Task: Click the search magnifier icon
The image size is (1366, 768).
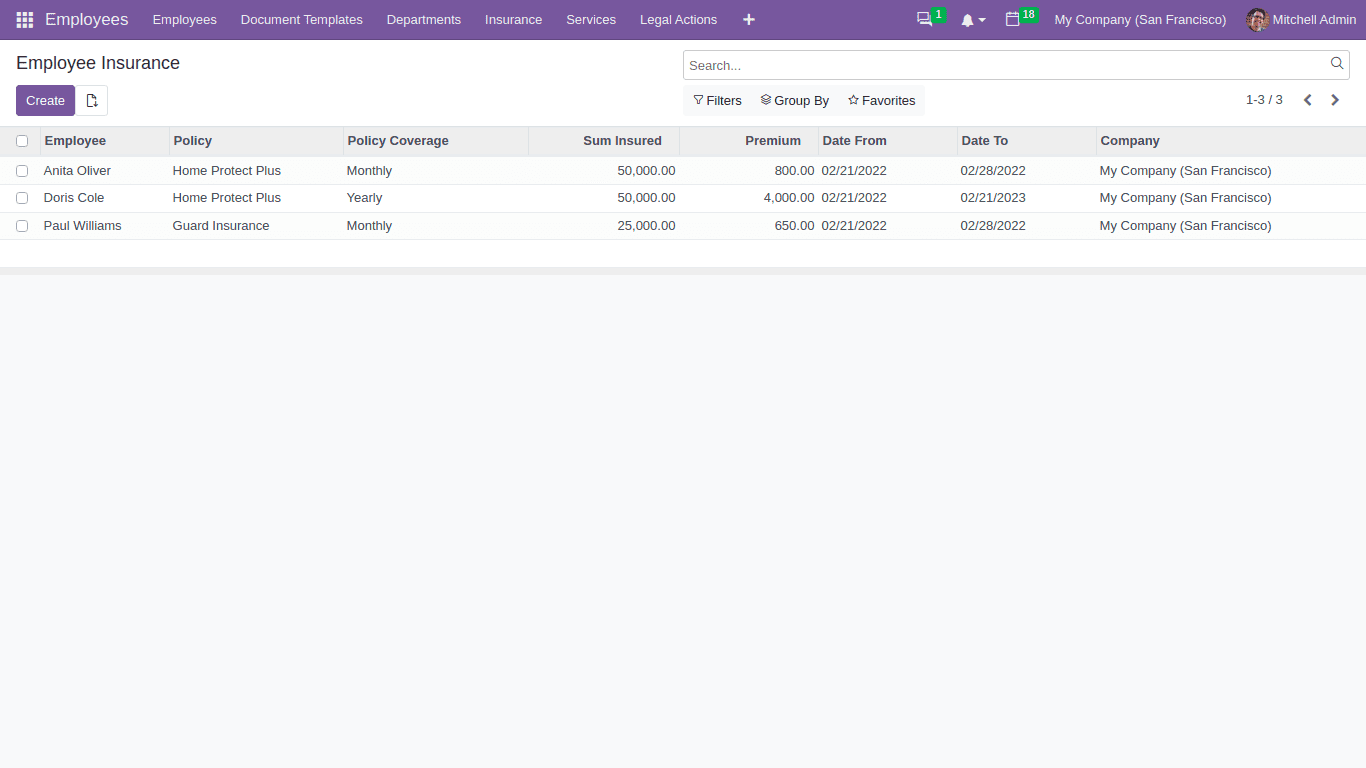Action: point(1337,64)
